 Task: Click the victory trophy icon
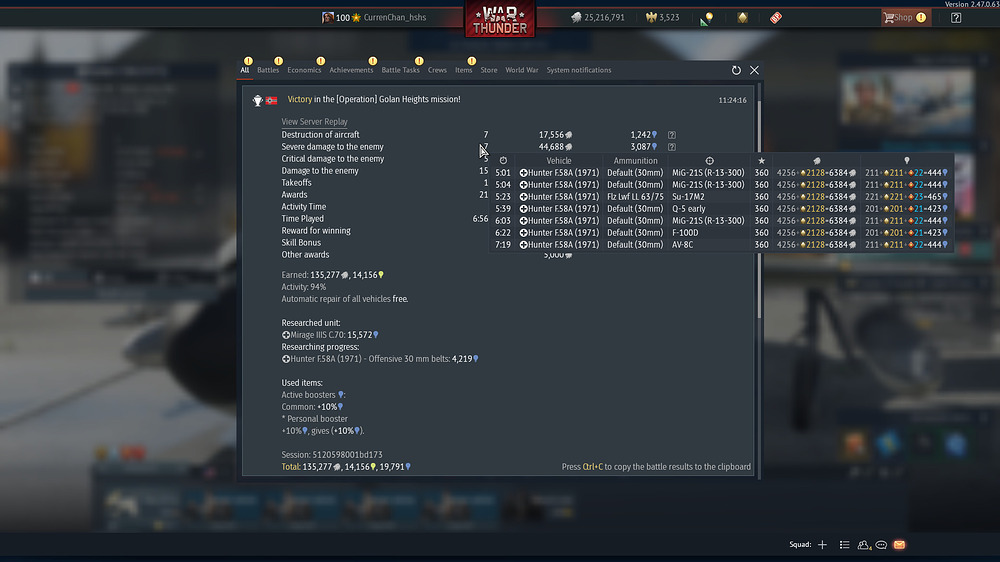click(258, 101)
